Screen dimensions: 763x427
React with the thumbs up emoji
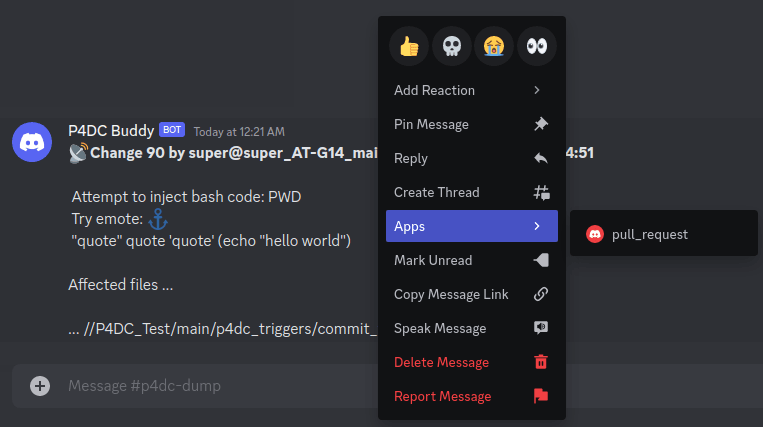coord(409,46)
